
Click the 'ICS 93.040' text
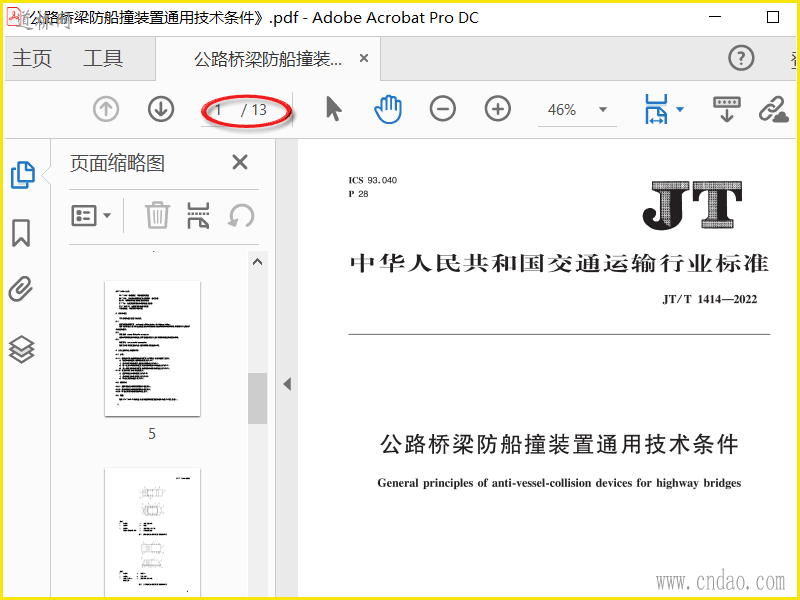[372, 180]
